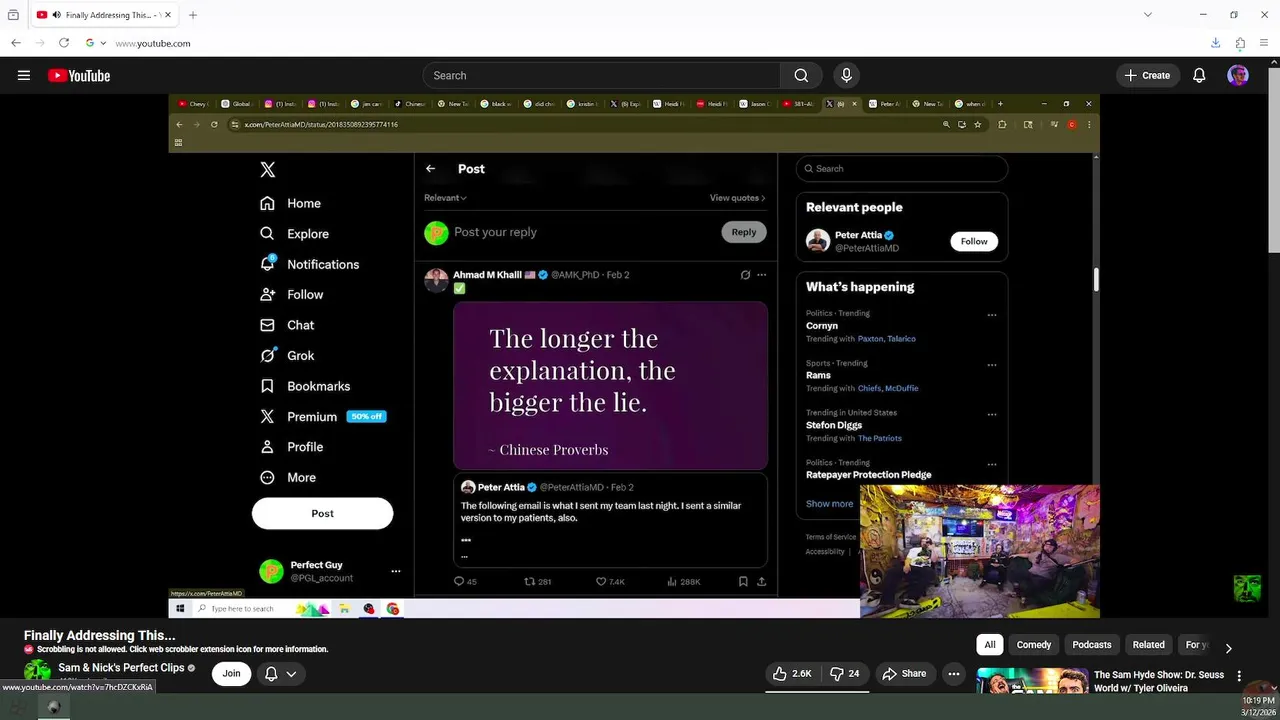Screen dimensions: 1280x720
Task: Share Ahmad M Khalil's post icon
Action: (x=761, y=581)
